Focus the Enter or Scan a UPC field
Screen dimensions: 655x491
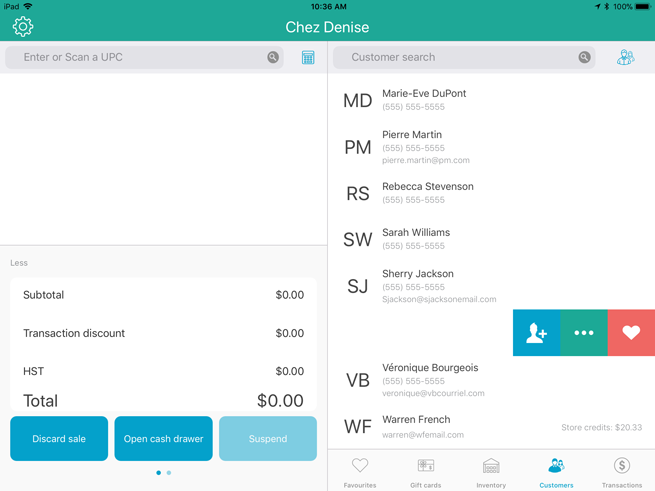tap(140, 58)
